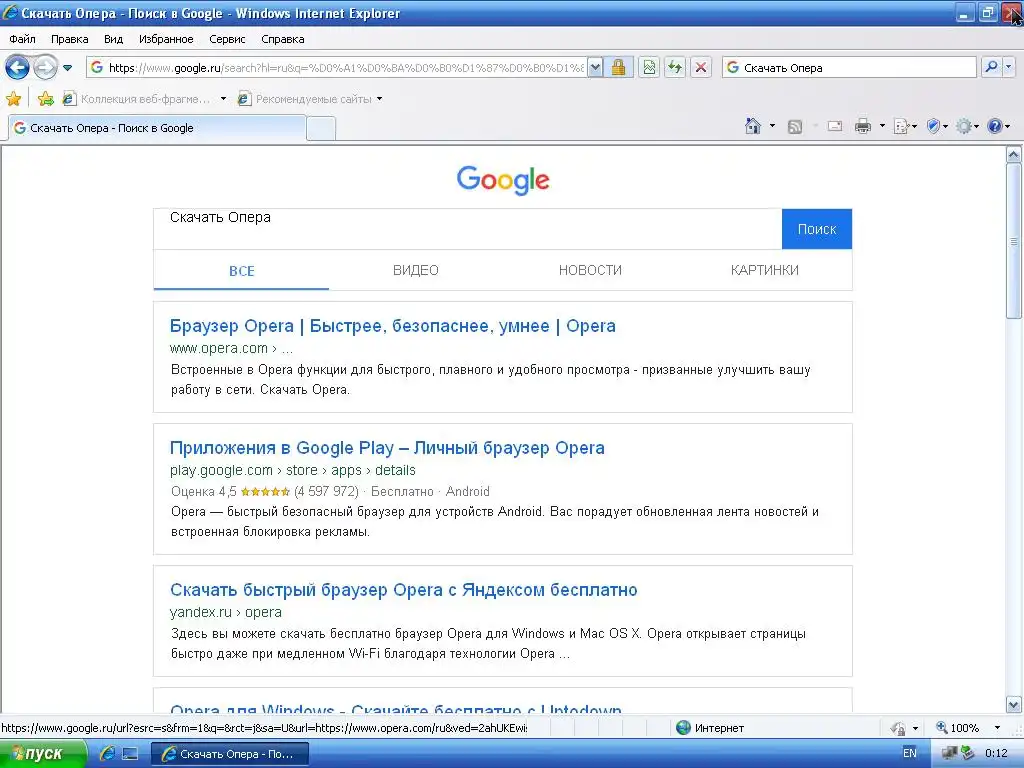
Task: Expand Рекомендуемые сайты dropdown arrow
Action: pyautogui.click(x=379, y=99)
